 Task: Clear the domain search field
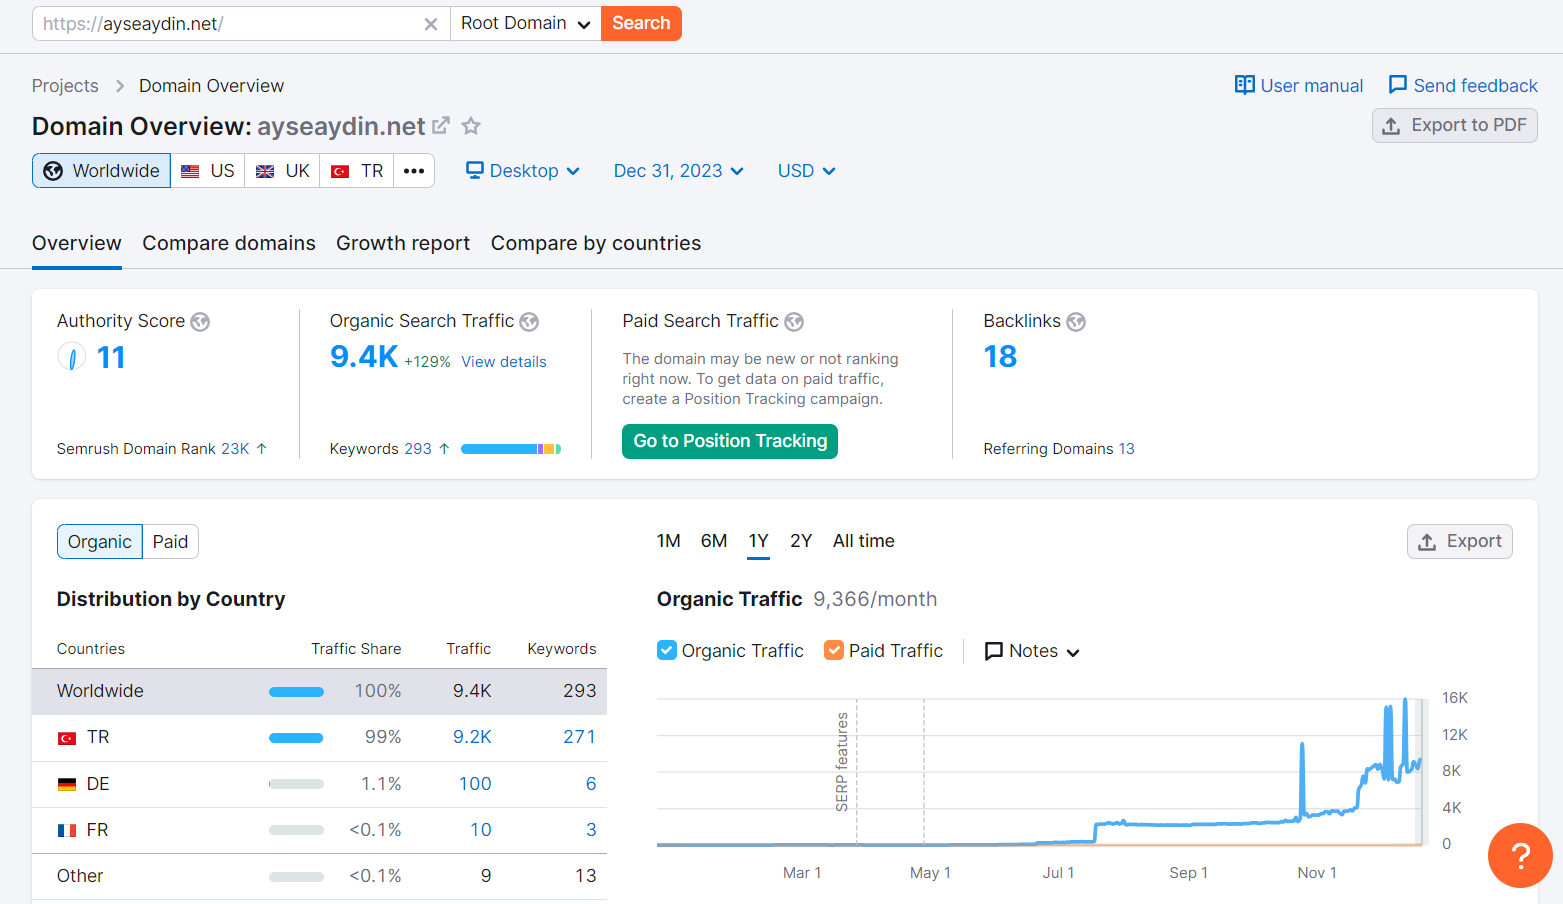click(430, 24)
